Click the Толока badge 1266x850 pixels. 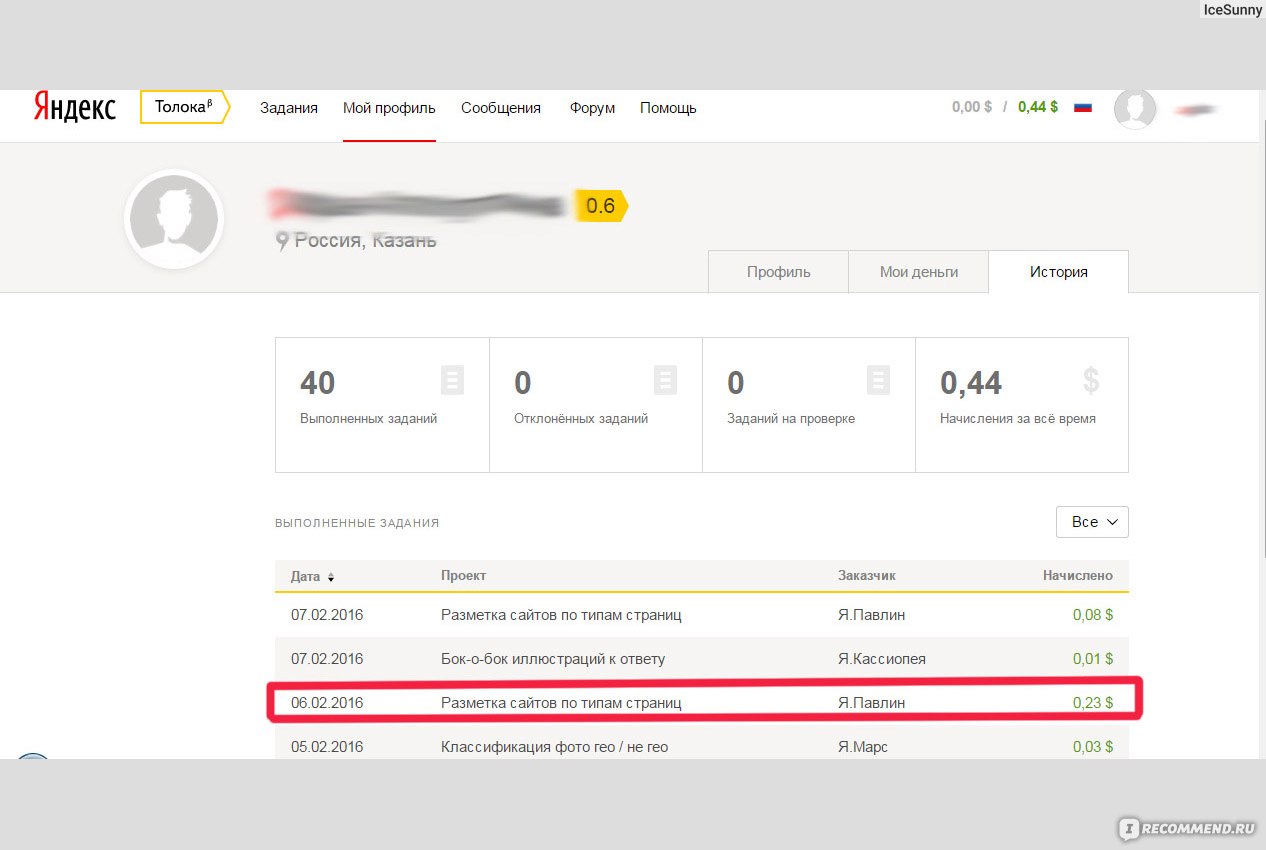coord(185,107)
